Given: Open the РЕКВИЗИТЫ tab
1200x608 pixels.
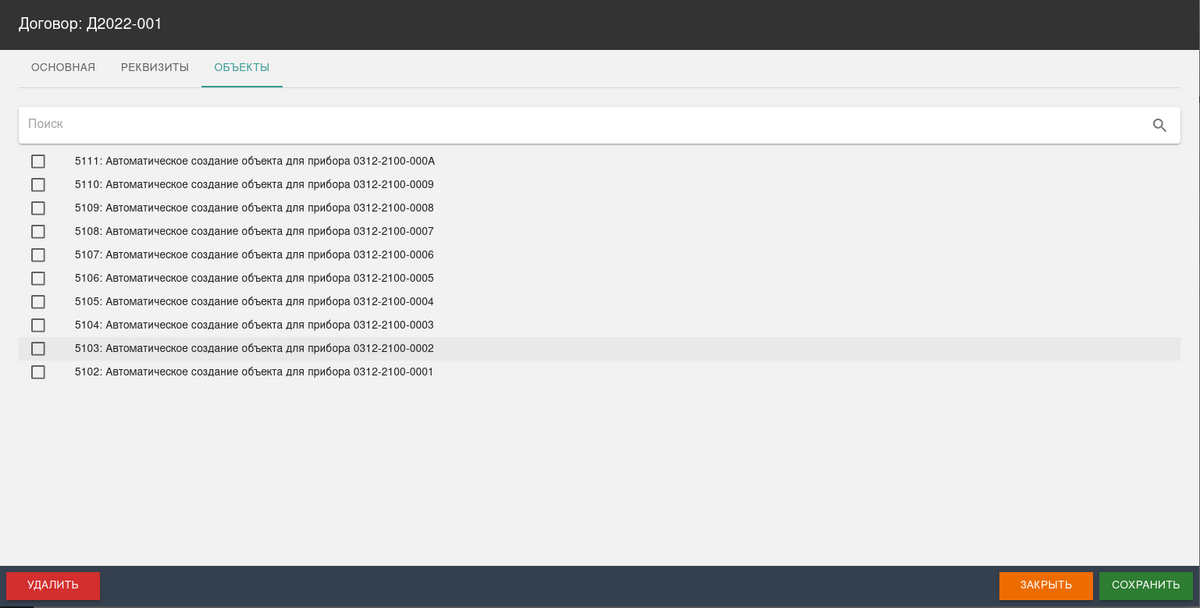Looking at the screenshot, I should point(155,68).
